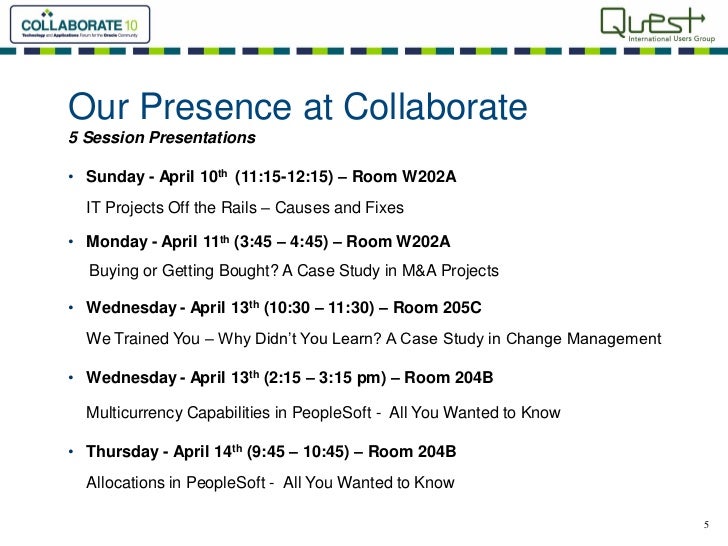Screen dimensions: 728x546
Task: Select Allocations in PeopleSoft line
Action: (270, 482)
